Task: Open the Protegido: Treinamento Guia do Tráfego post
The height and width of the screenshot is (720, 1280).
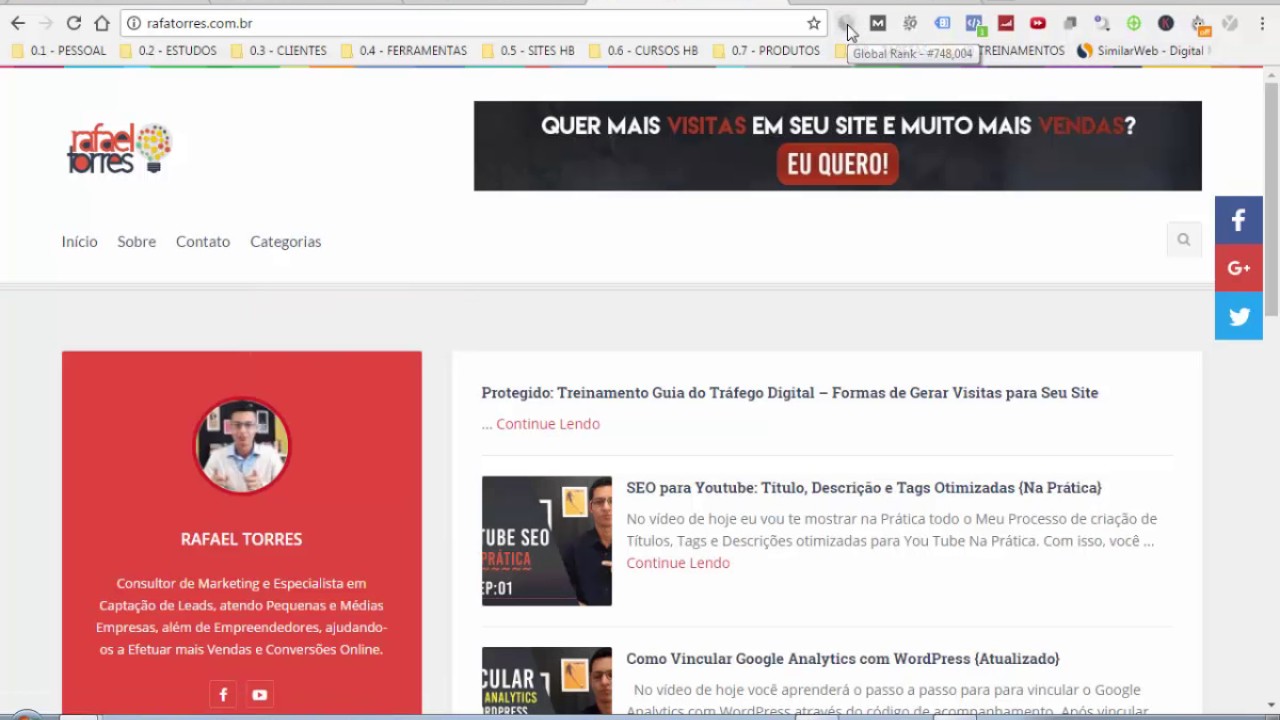Action: tap(790, 393)
